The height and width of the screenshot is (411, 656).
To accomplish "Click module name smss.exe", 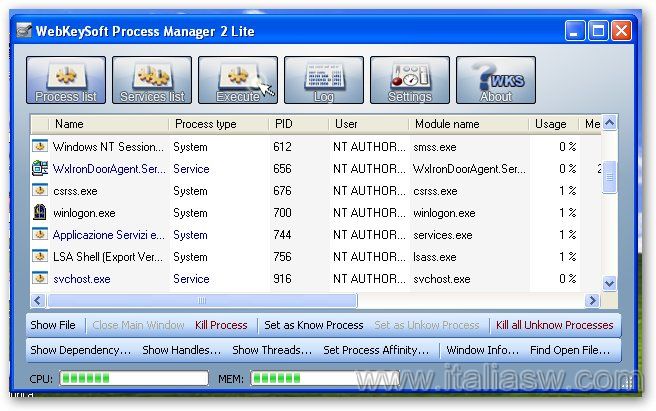I will [435, 147].
